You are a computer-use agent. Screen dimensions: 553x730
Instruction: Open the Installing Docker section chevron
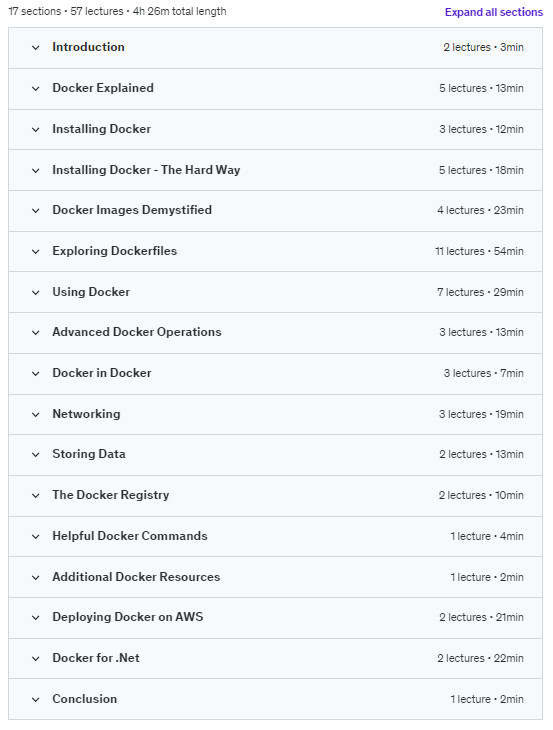click(35, 129)
